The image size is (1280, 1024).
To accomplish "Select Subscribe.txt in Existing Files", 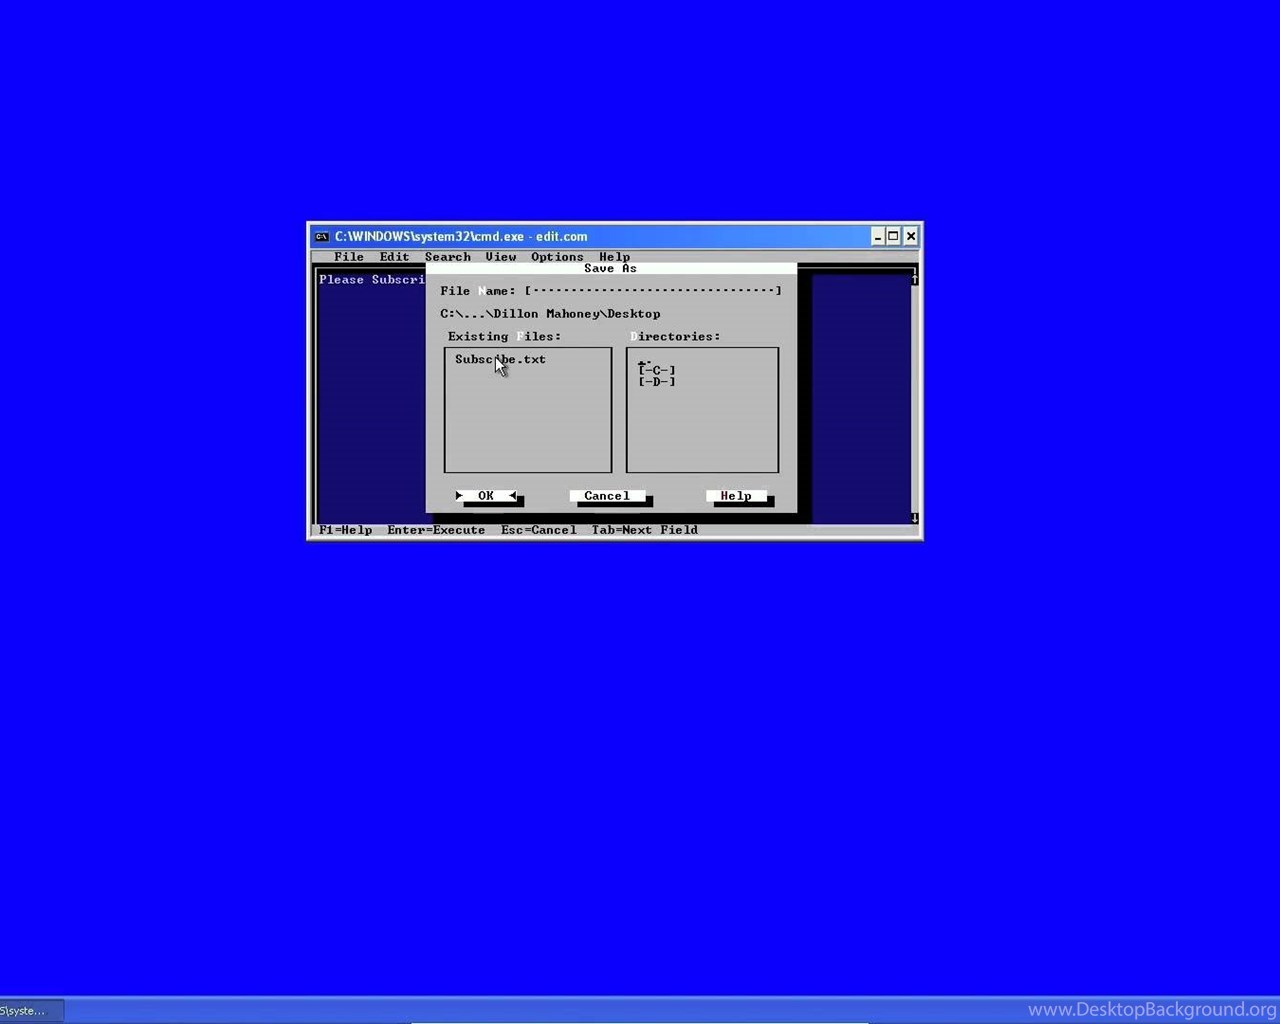I will [500, 359].
